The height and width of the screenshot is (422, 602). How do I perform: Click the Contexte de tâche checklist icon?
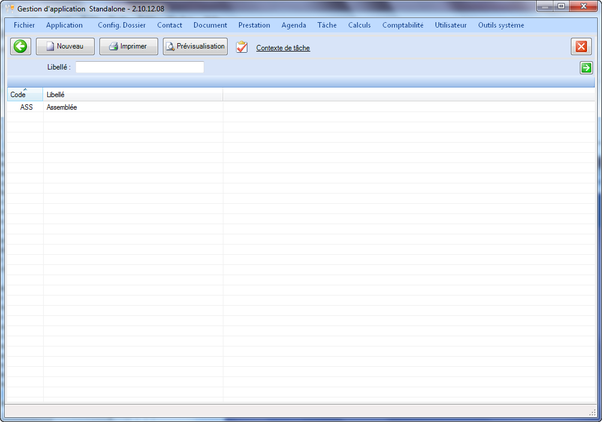click(x=242, y=47)
